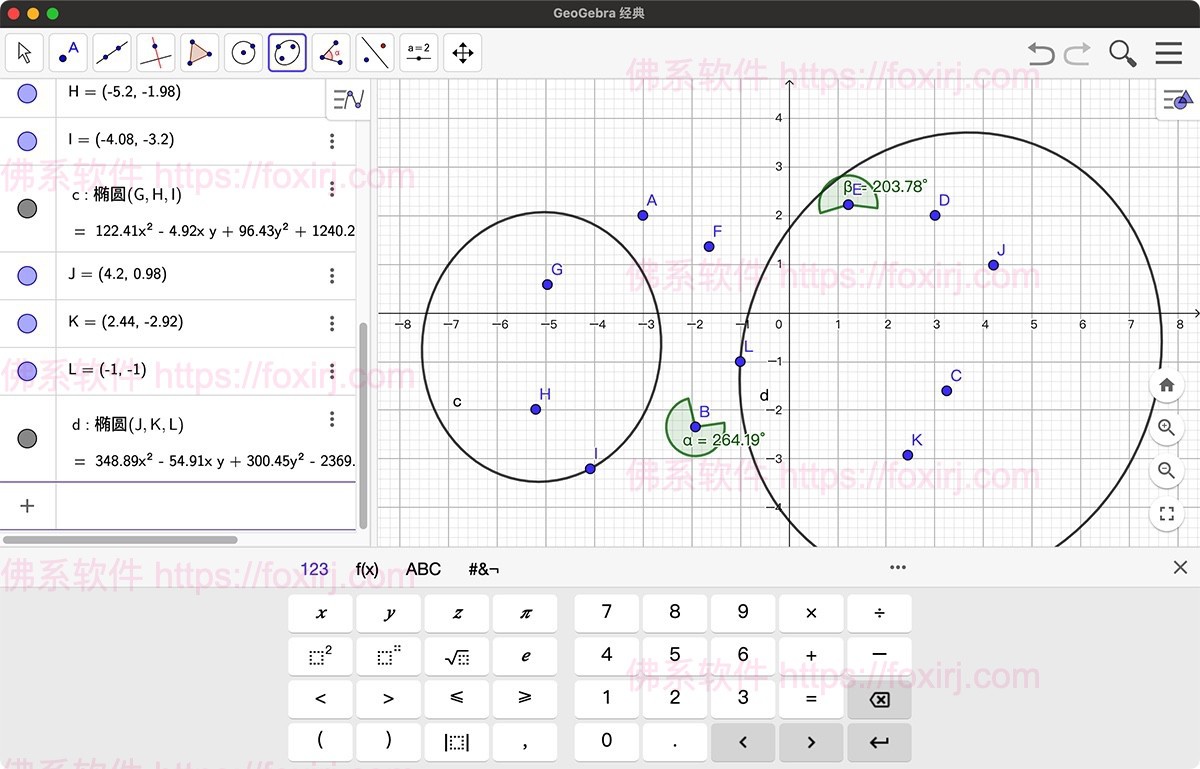
Task: Click the Zoom In button on the canvas
Action: (x=1166, y=428)
